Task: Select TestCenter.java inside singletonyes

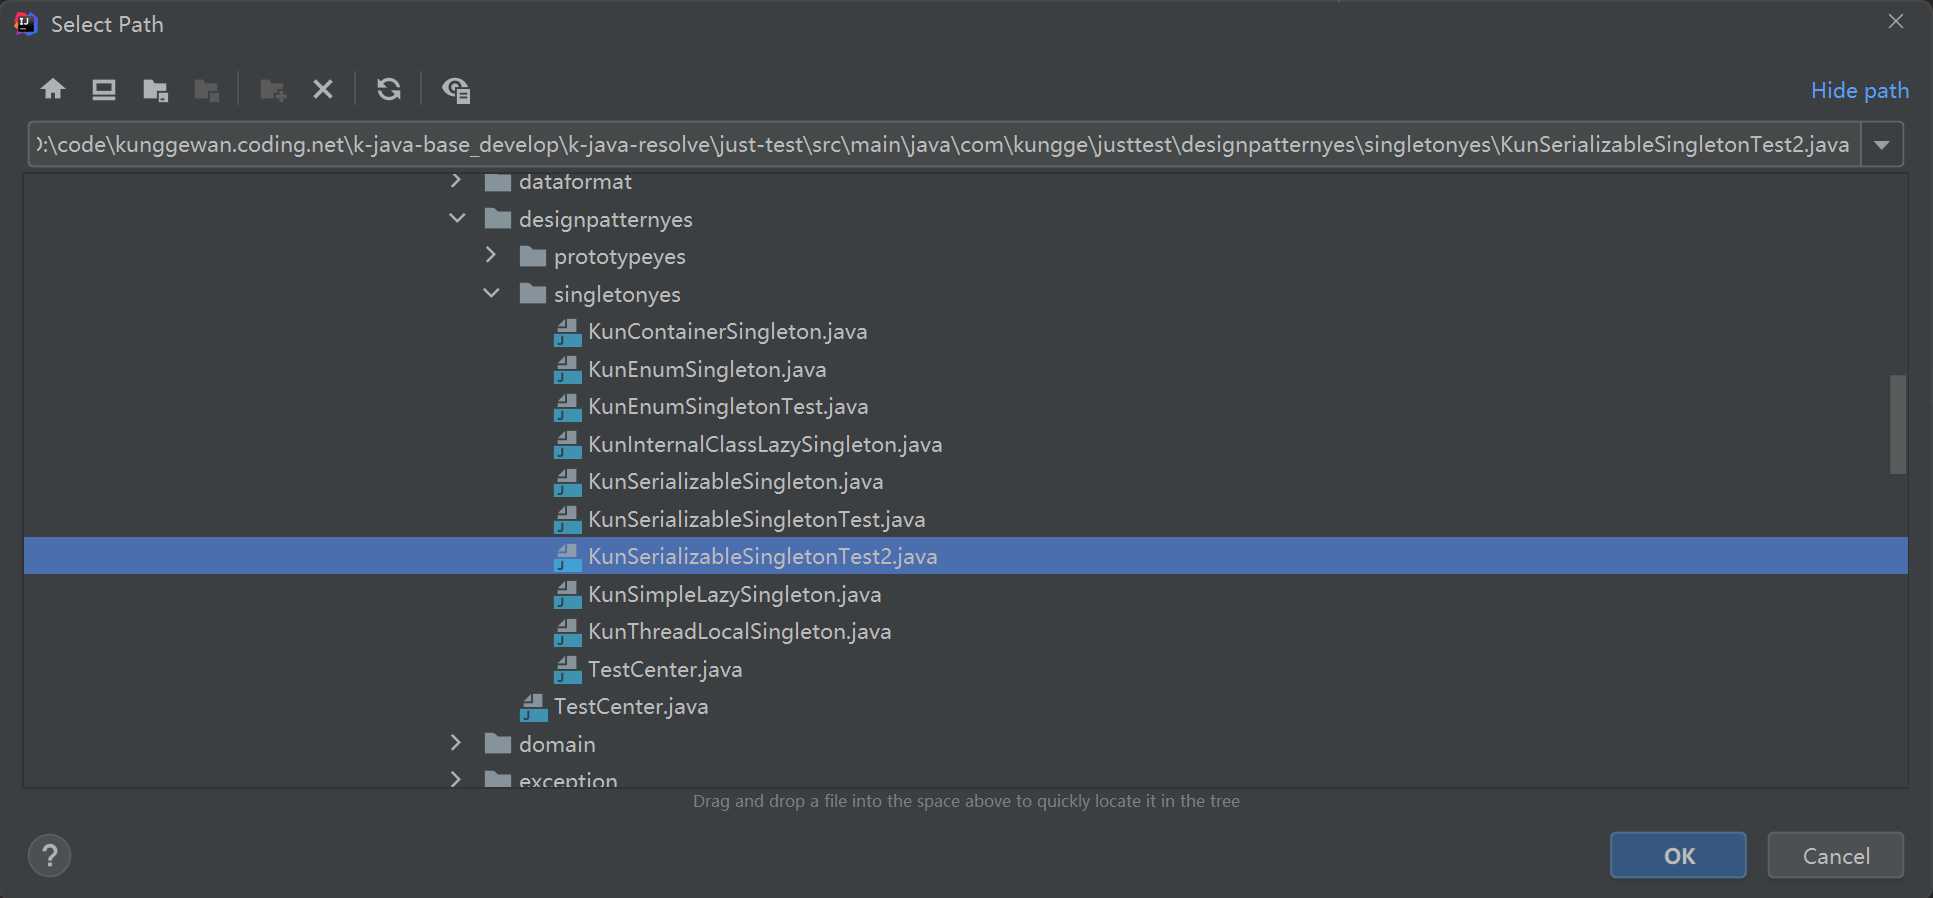Action: tap(665, 669)
